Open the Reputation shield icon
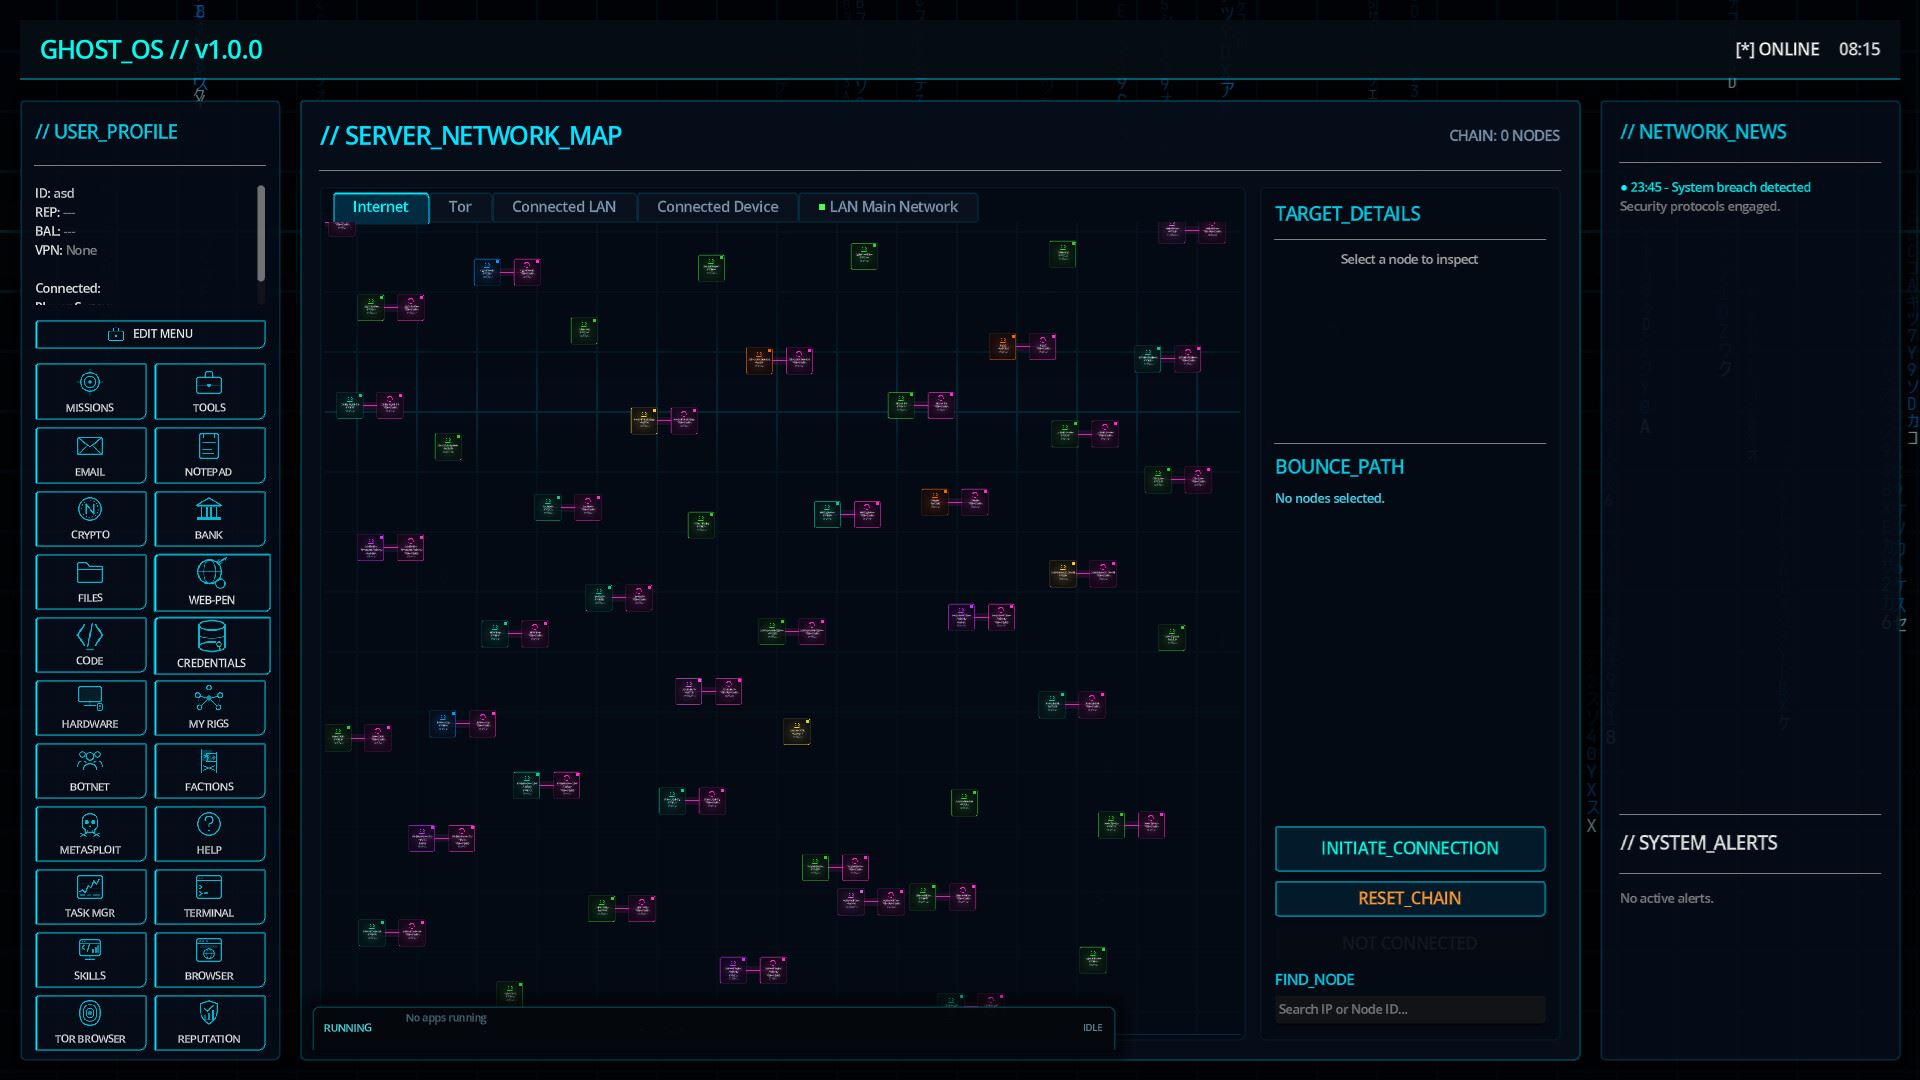 (x=209, y=1022)
